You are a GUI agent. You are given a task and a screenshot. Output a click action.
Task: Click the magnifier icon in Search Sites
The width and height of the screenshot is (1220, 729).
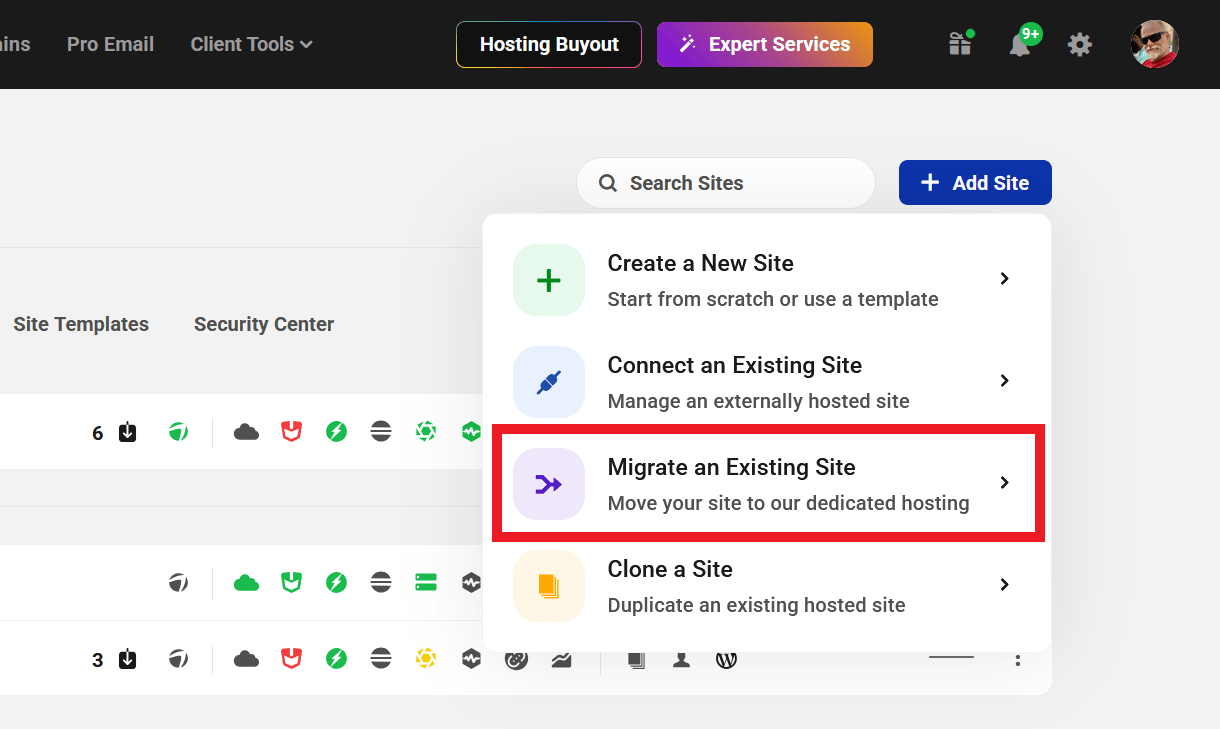pyautogui.click(x=607, y=183)
